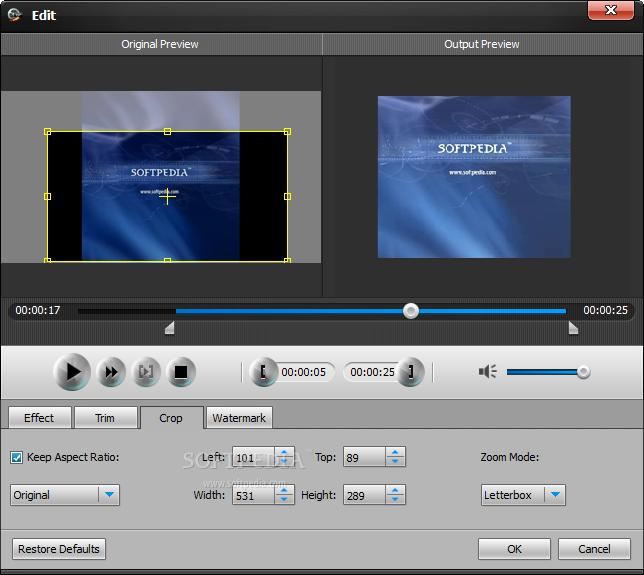
Task: Click the right-middle crop handle
Action: click(288, 197)
